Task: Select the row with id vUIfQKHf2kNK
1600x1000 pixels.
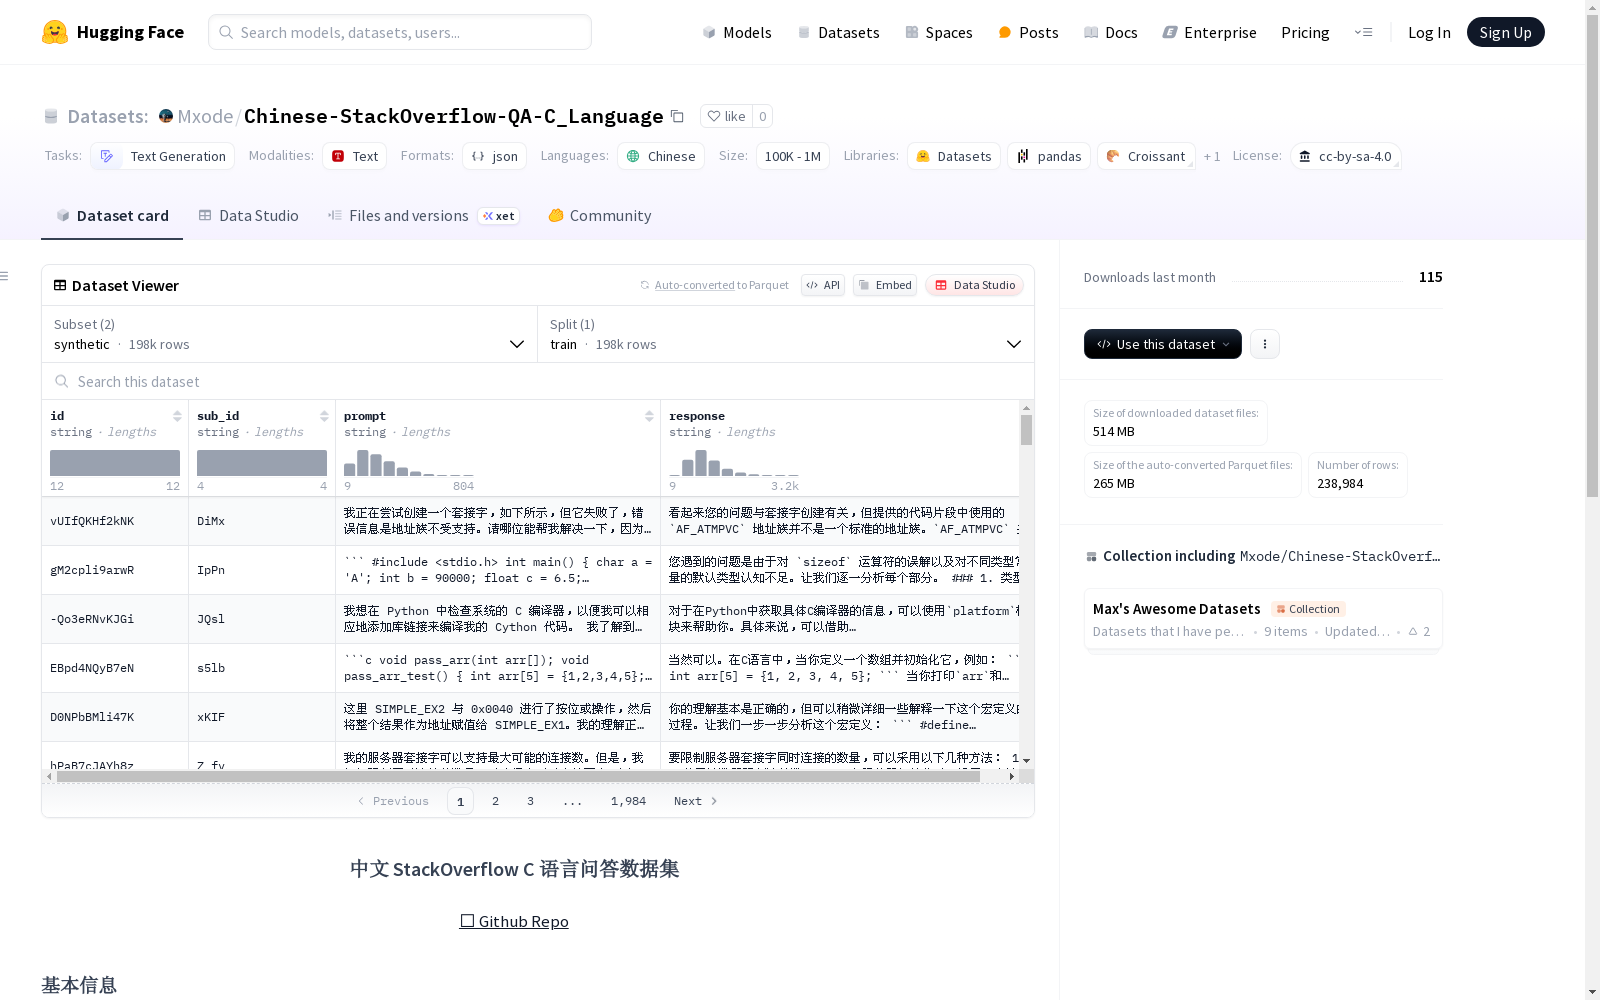Action: (x=530, y=521)
